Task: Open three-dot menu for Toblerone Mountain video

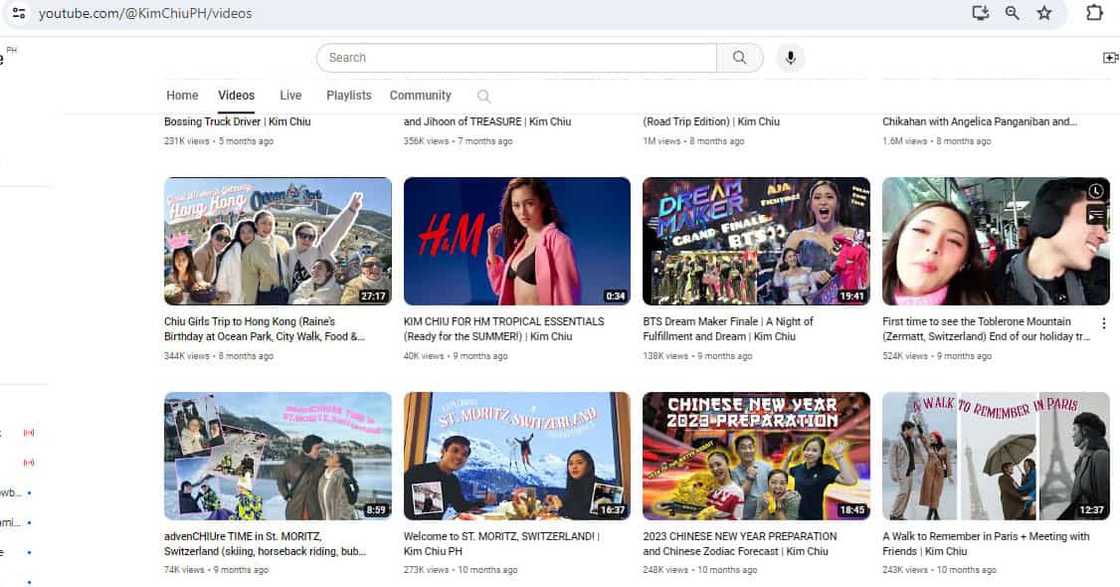Action: pos(1104,323)
